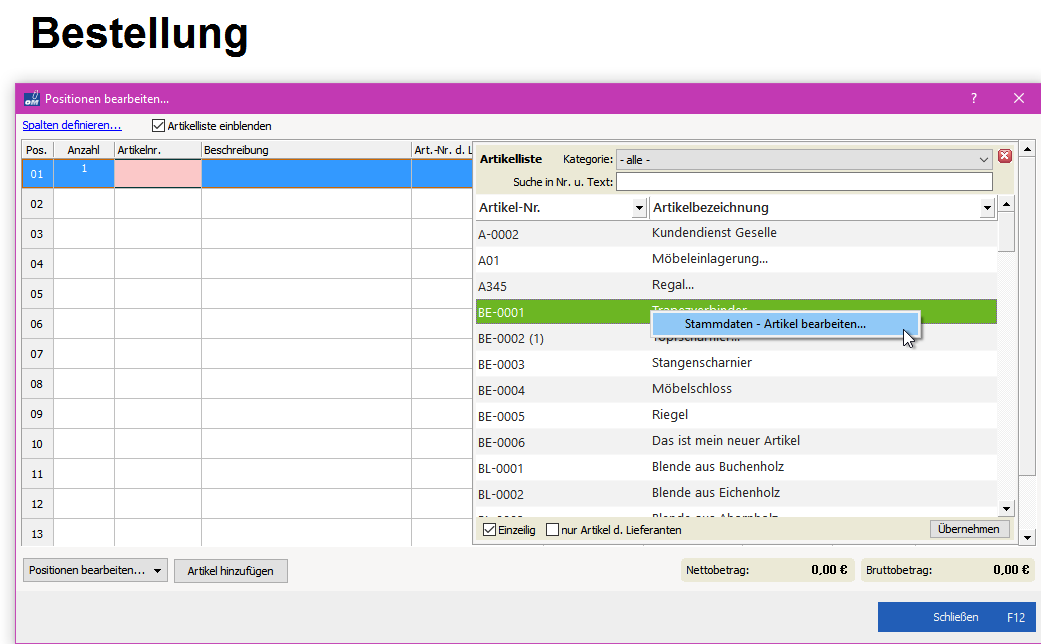
Task: Click the help question mark in title bar
Action: point(973,98)
